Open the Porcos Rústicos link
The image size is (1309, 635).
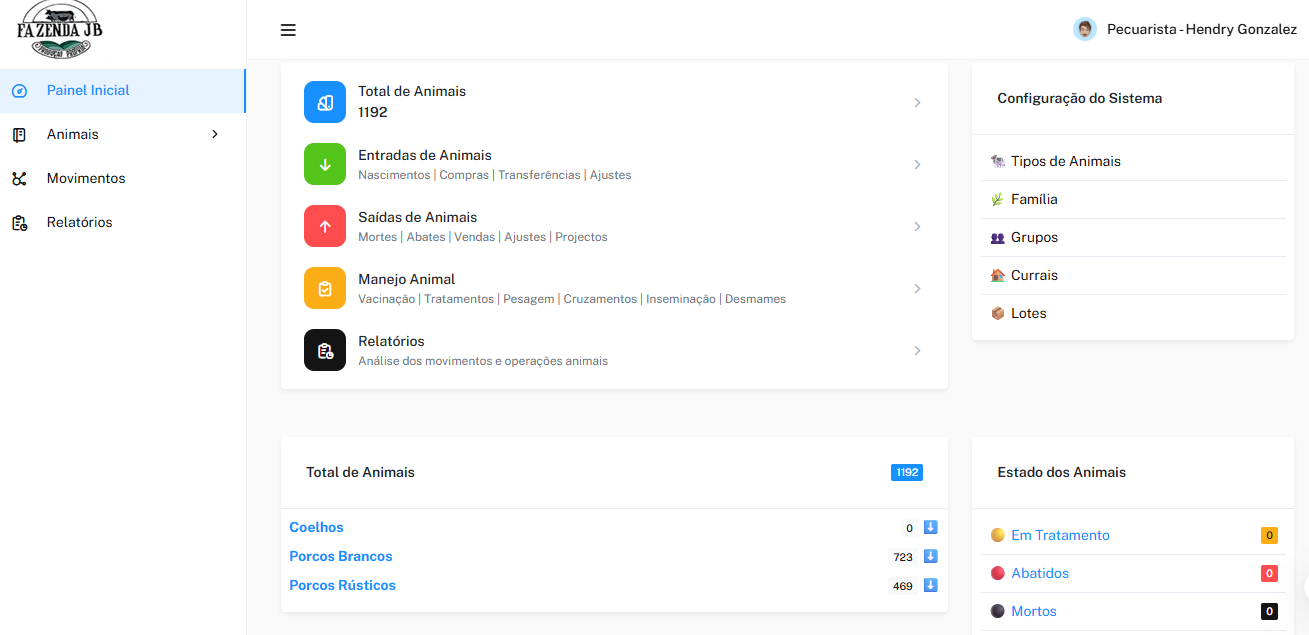point(342,585)
